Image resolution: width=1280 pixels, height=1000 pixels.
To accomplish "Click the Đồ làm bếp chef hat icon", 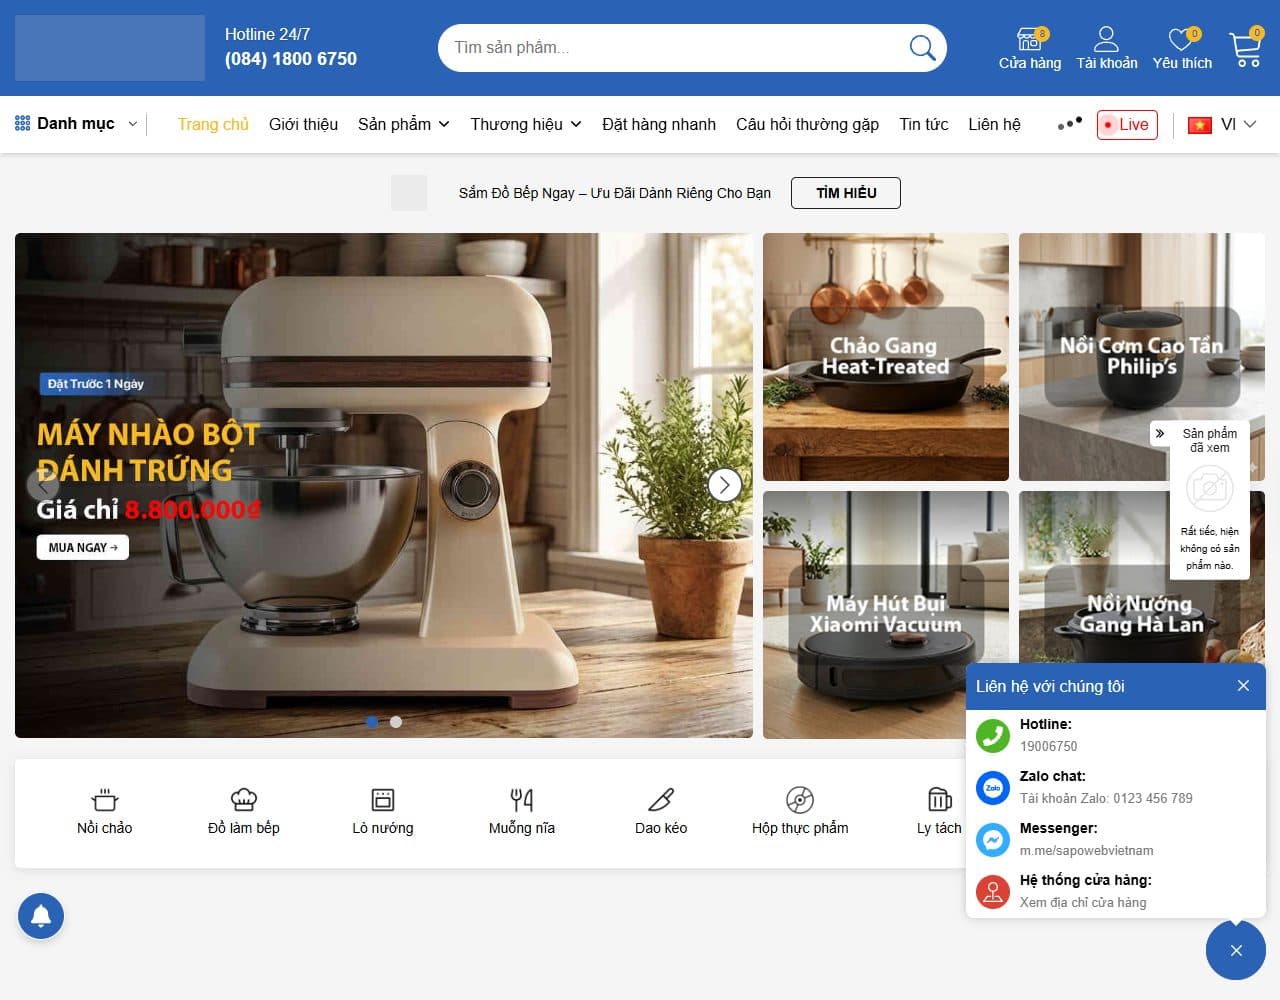I will [244, 799].
